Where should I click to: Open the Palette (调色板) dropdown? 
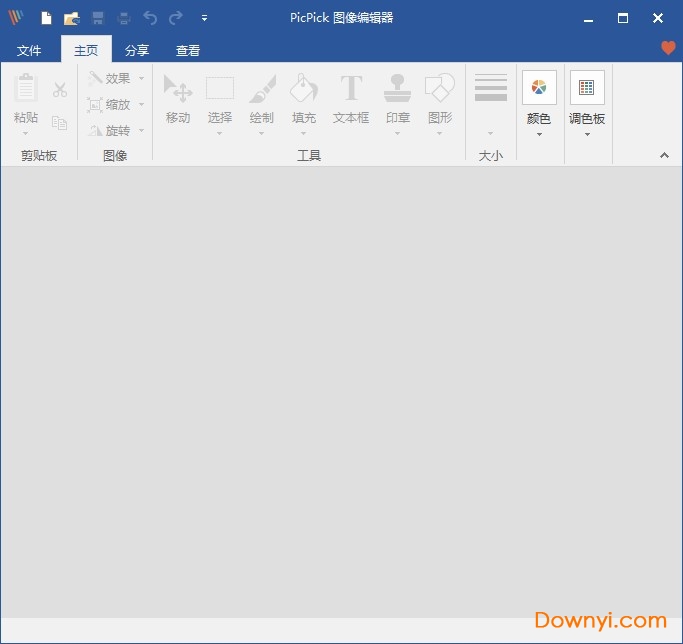tap(587, 103)
